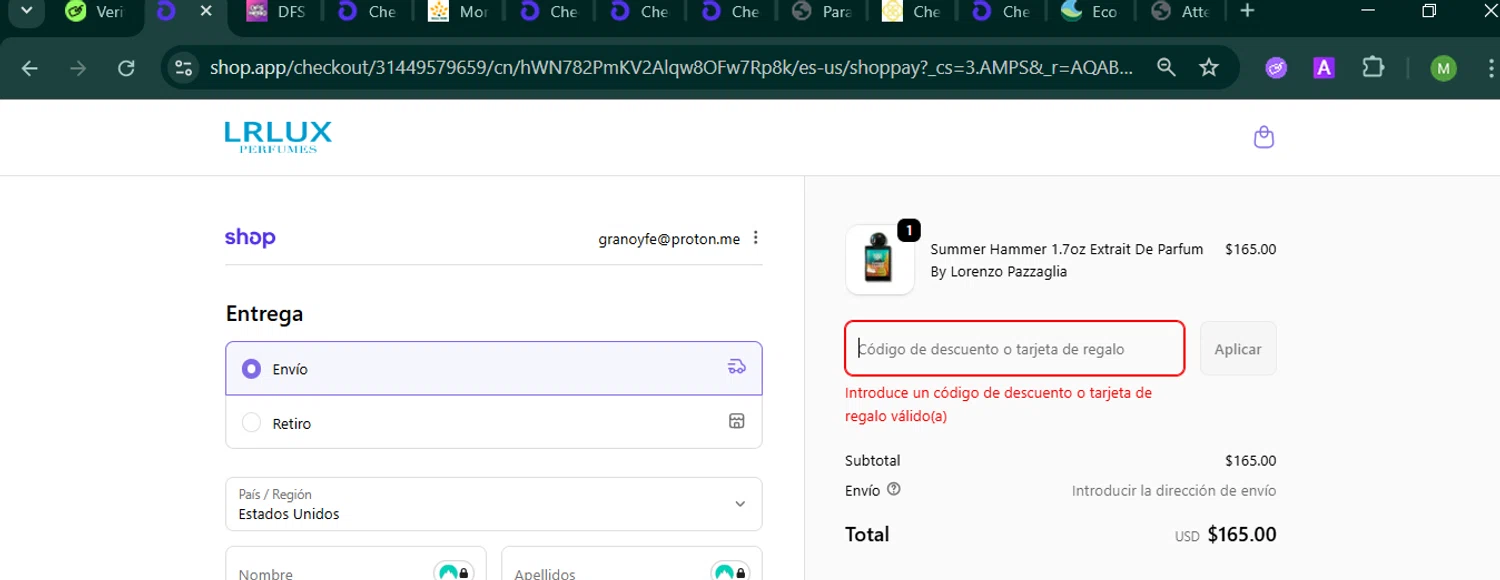Go back to previous page
1500x580 pixels.
point(30,68)
